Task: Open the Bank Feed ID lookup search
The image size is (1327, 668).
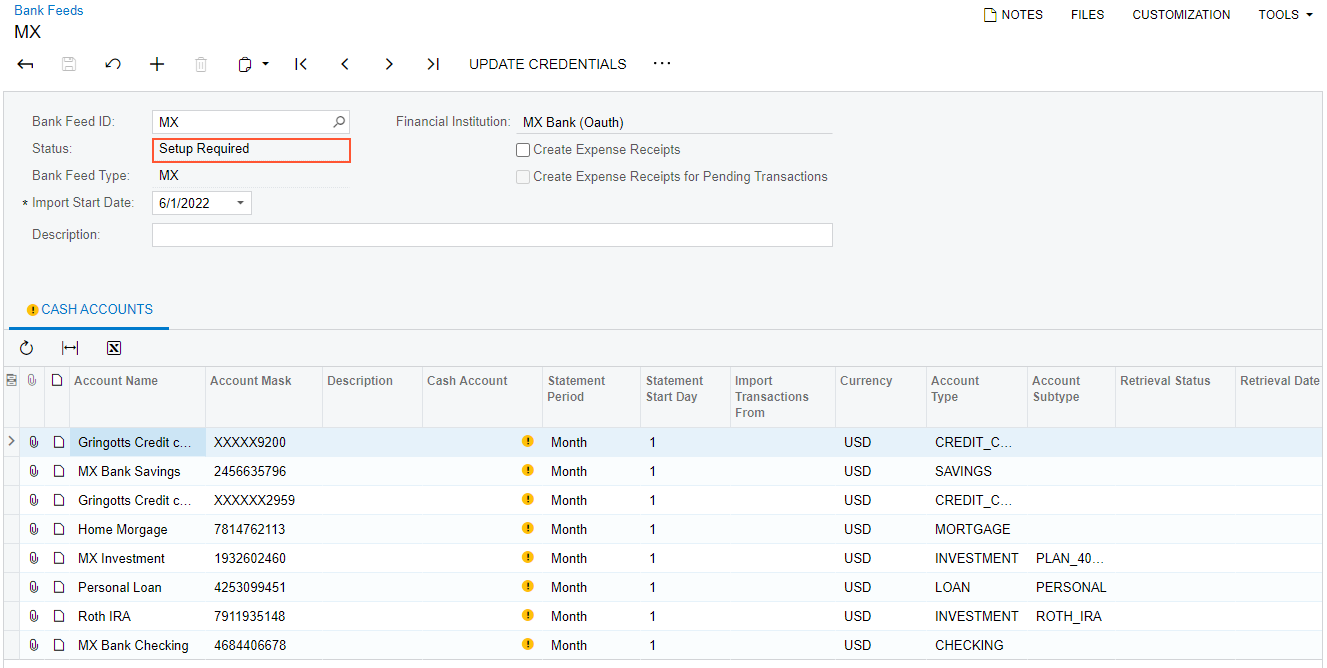Action: coord(339,122)
